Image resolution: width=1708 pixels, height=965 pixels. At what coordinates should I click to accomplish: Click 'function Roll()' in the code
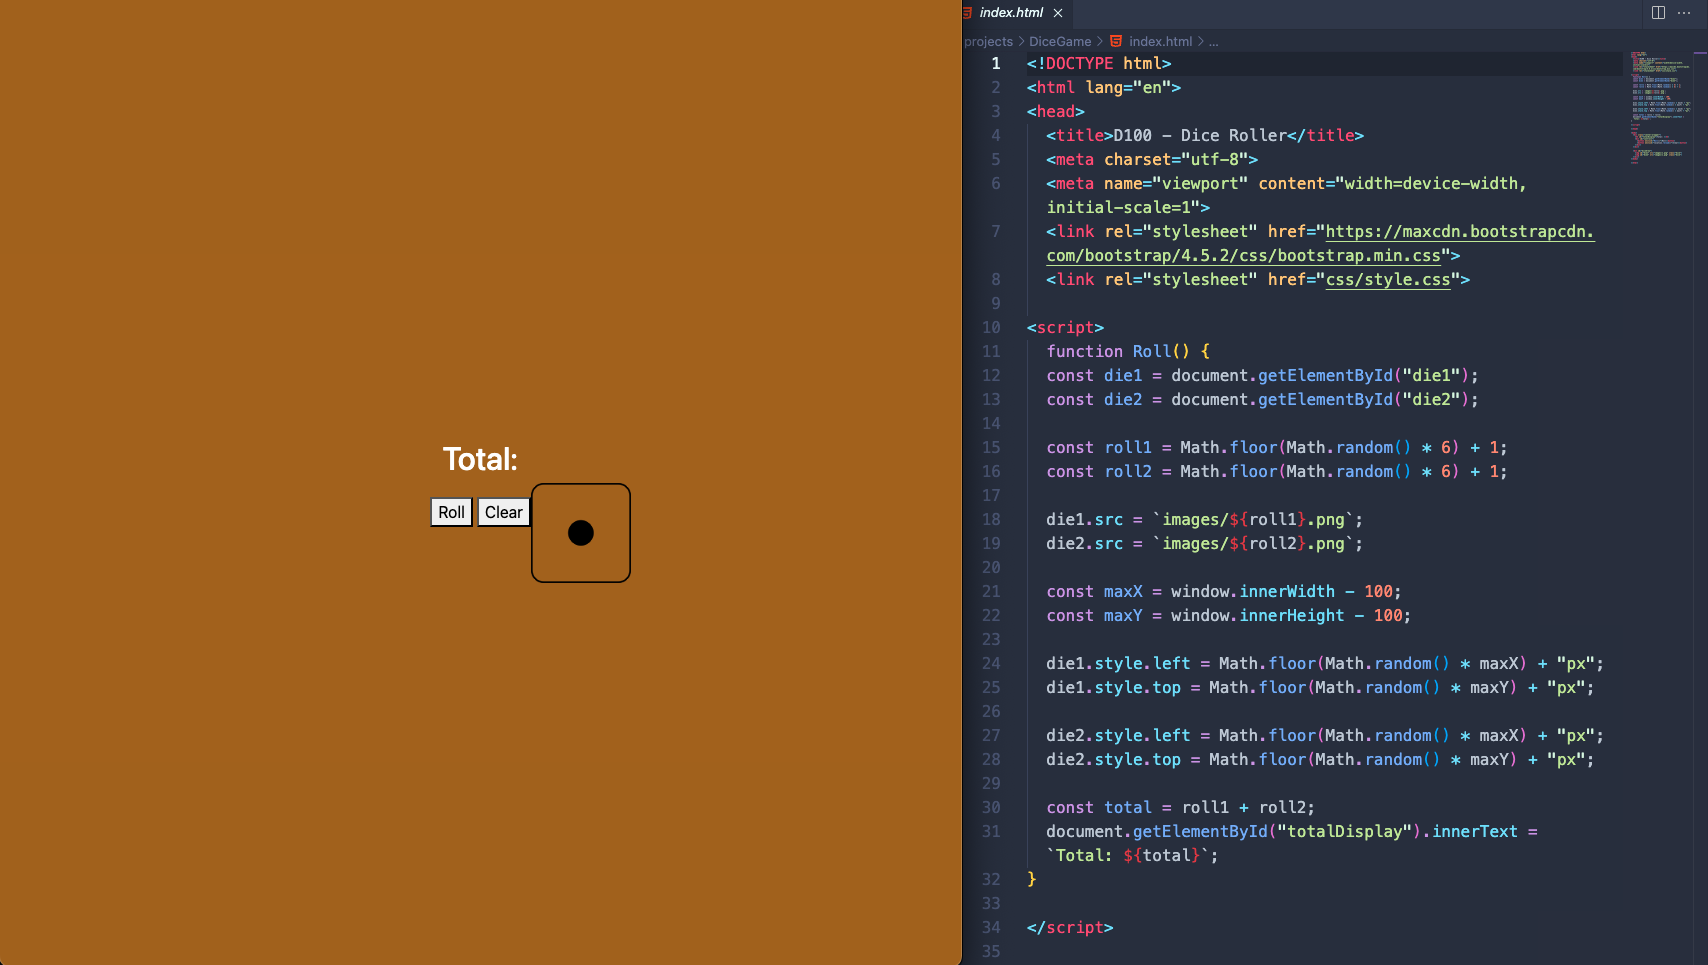coord(1118,351)
